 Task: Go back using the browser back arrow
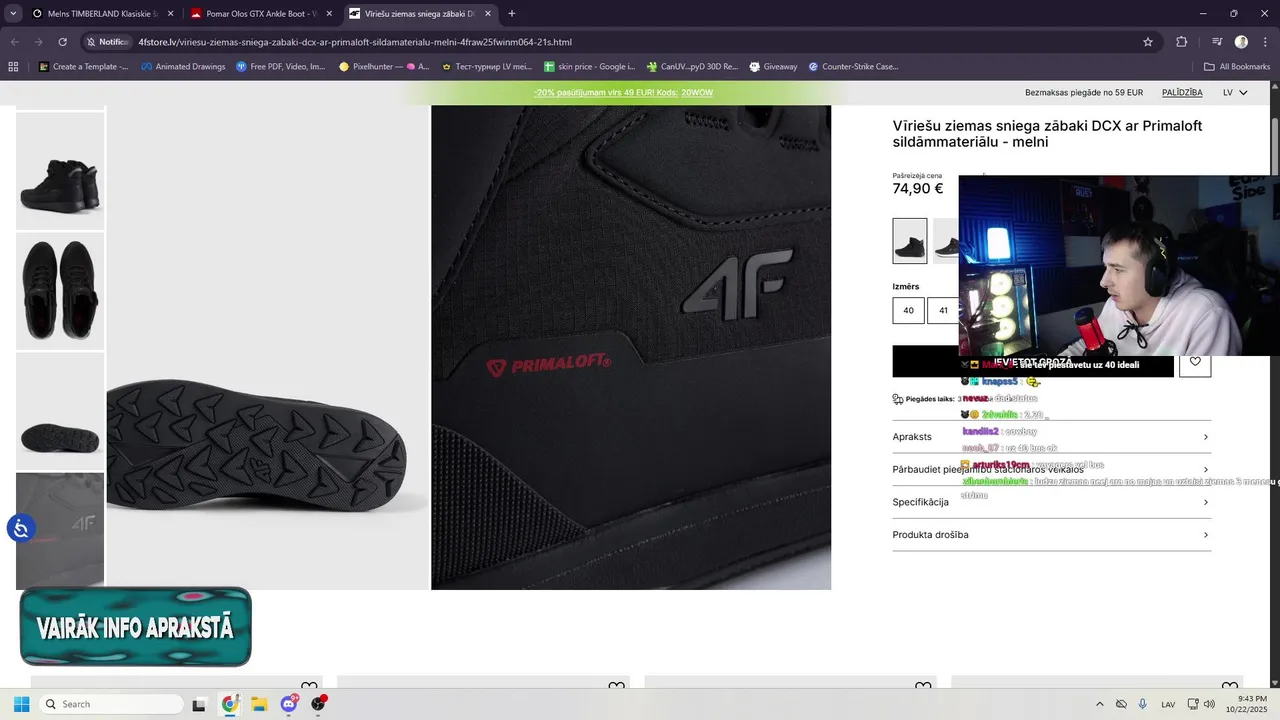pos(14,42)
